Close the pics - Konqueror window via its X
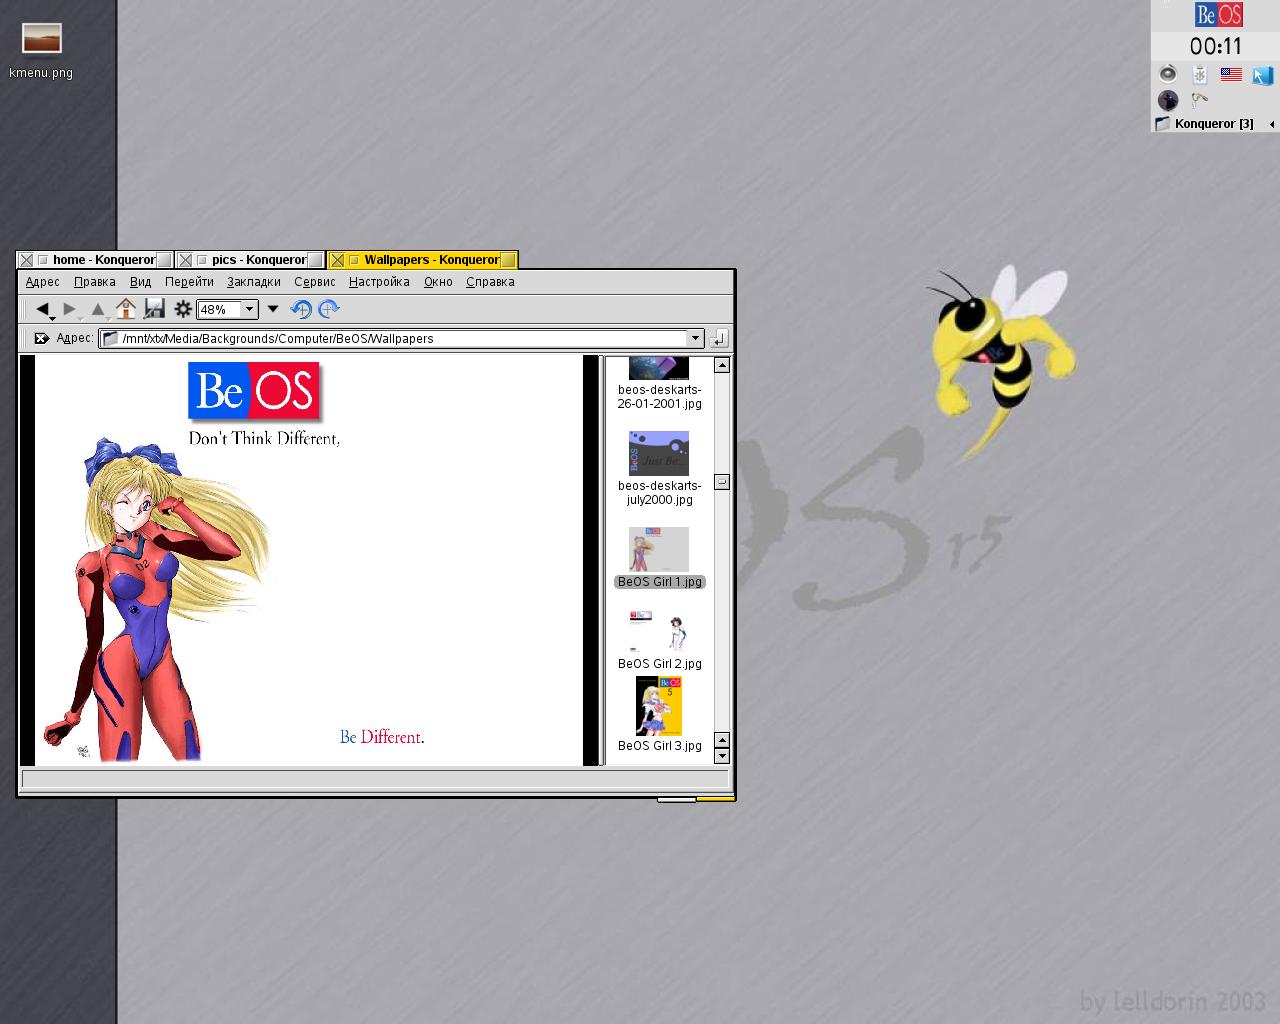1280x1024 pixels. pyautogui.click(x=185, y=260)
